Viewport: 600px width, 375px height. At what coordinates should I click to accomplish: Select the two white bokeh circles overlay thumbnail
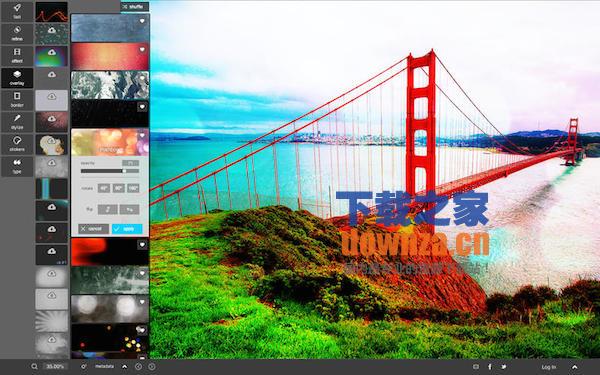pos(110,308)
